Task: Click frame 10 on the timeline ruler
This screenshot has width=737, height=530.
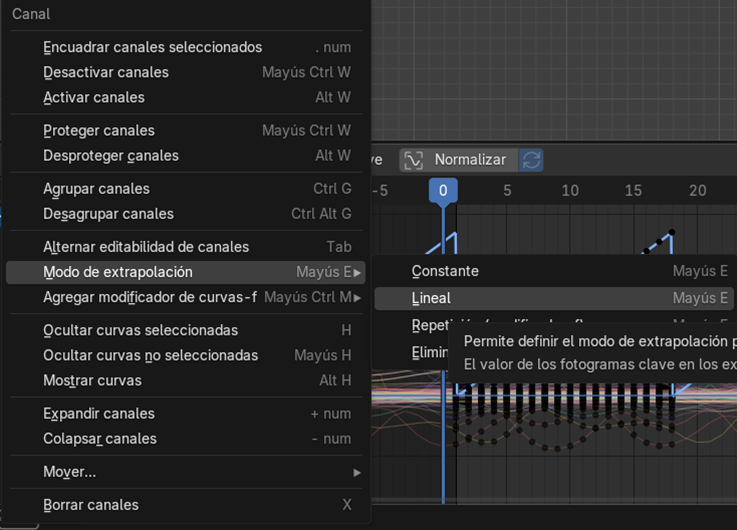Action: point(570,190)
